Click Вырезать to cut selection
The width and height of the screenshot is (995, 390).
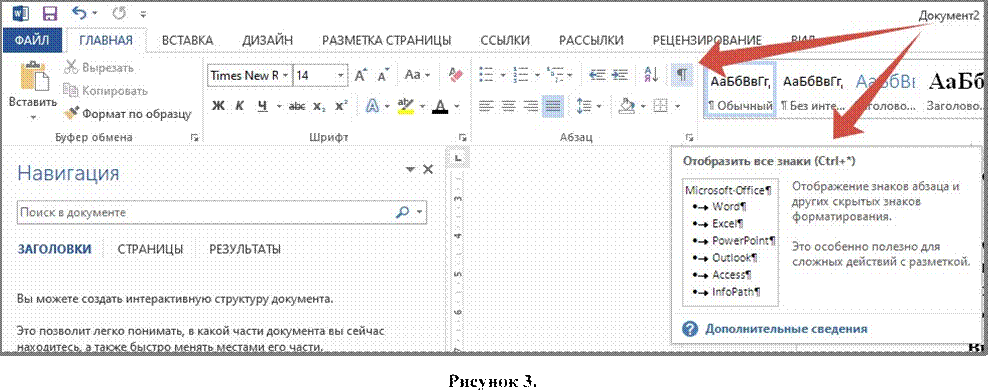(100, 68)
